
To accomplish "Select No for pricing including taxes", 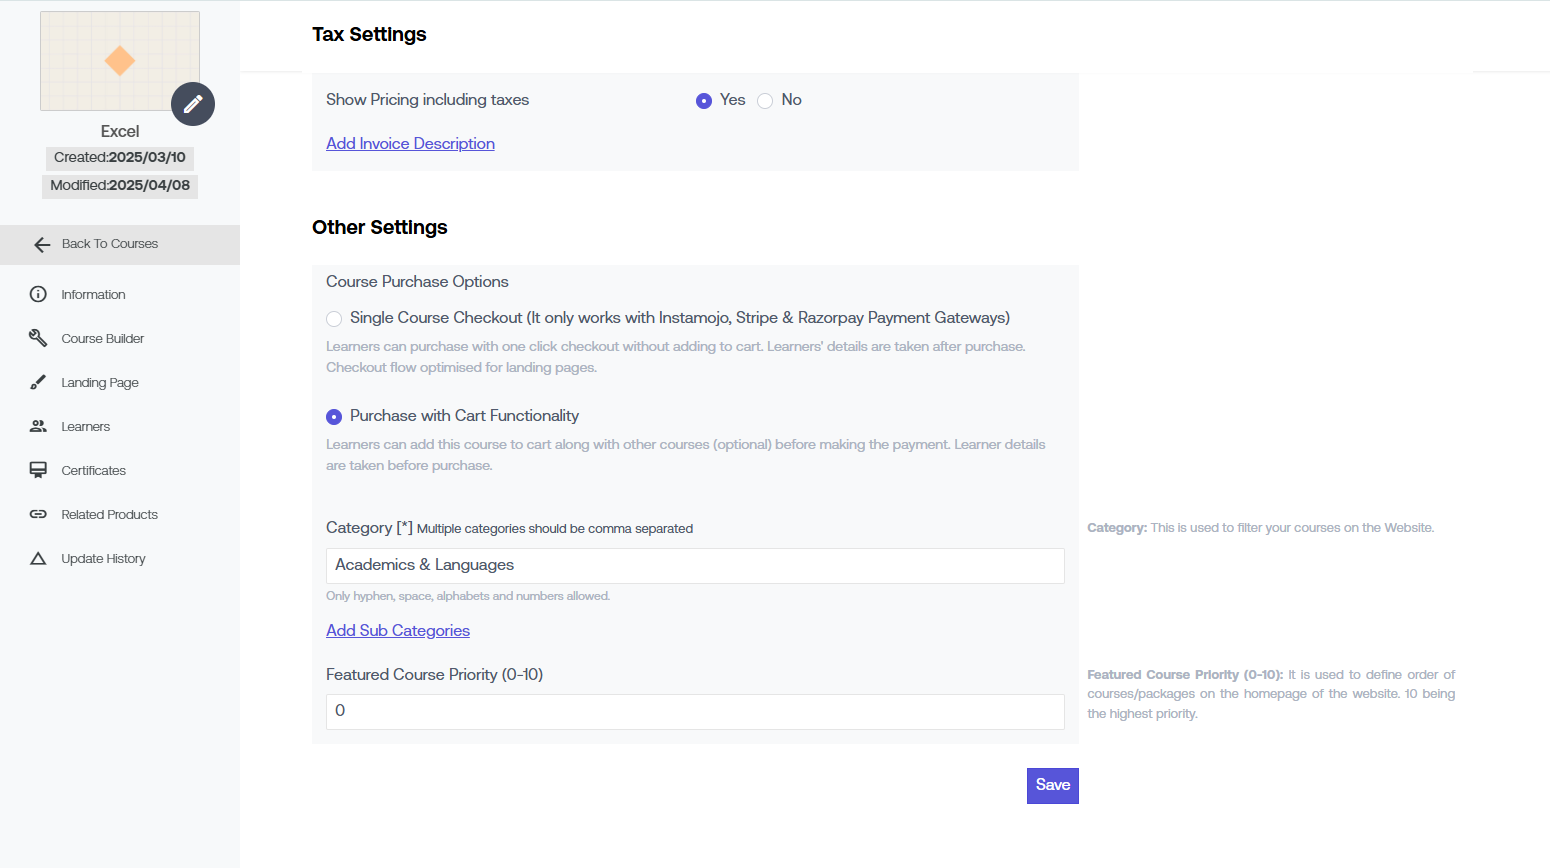I will [765, 101].
